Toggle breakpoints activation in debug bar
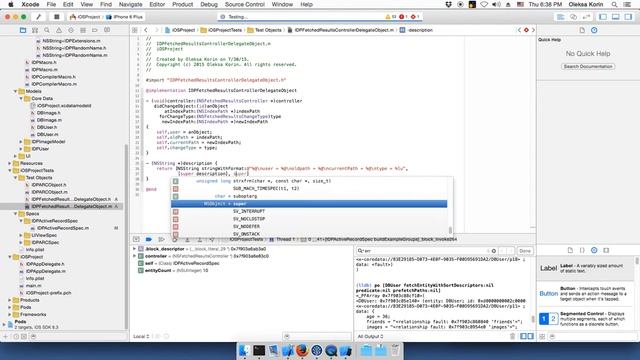The height and width of the screenshot is (360, 640). click(x=149, y=239)
